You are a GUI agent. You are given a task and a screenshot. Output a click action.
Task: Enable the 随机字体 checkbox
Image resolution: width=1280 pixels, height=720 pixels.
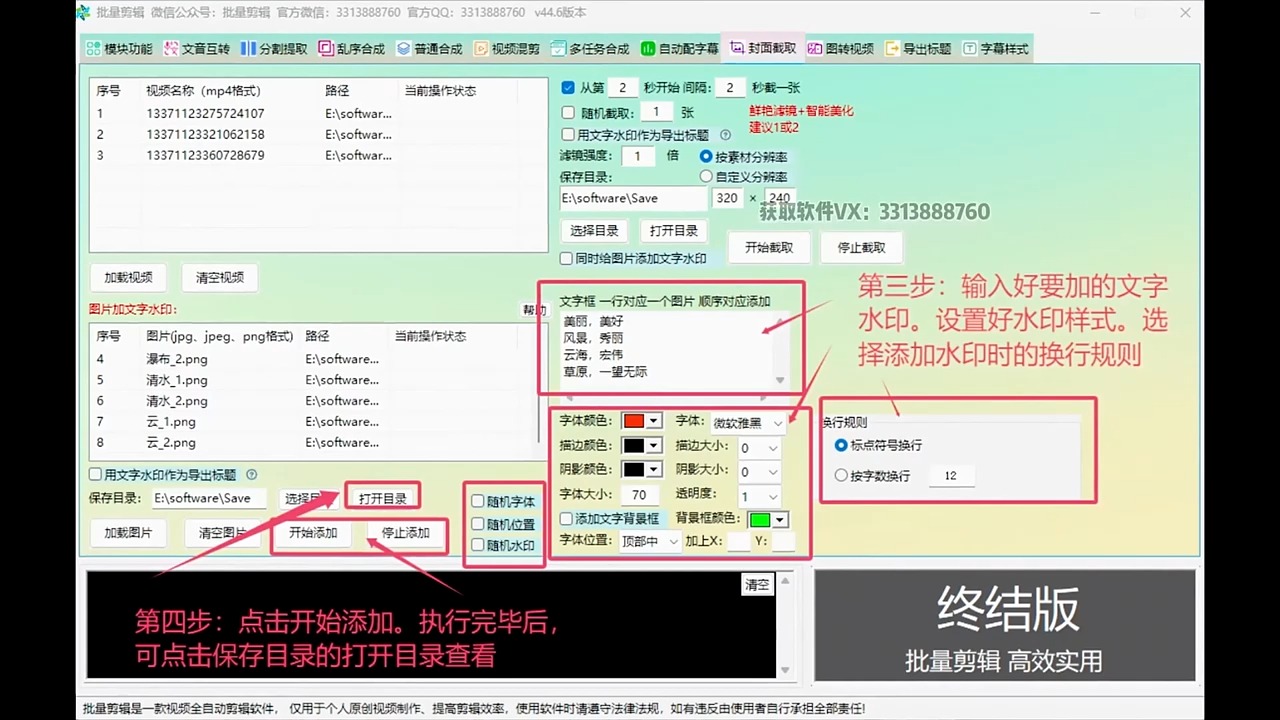(478, 502)
